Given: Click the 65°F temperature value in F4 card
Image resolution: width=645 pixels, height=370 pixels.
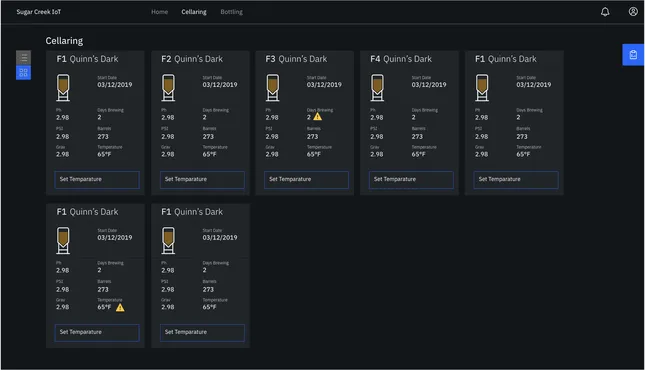Looking at the screenshot, I should pos(419,154).
